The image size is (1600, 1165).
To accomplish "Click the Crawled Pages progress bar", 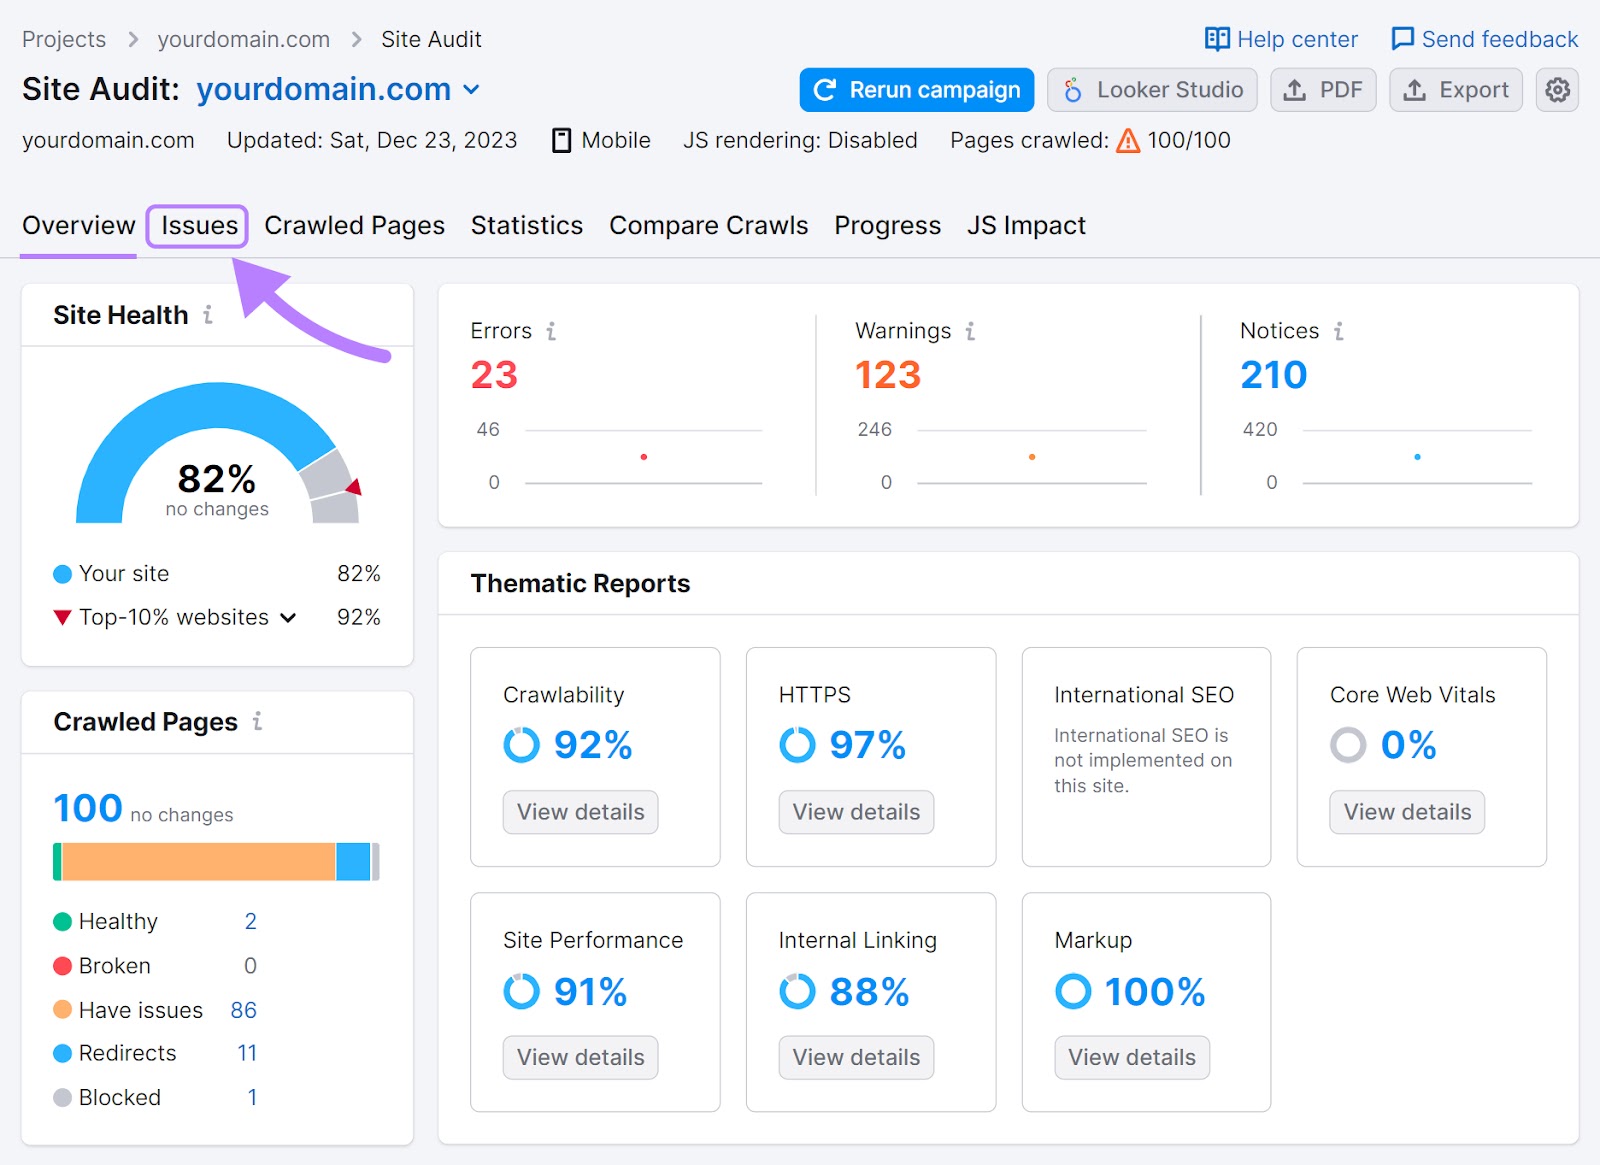I will [x=216, y=860].
